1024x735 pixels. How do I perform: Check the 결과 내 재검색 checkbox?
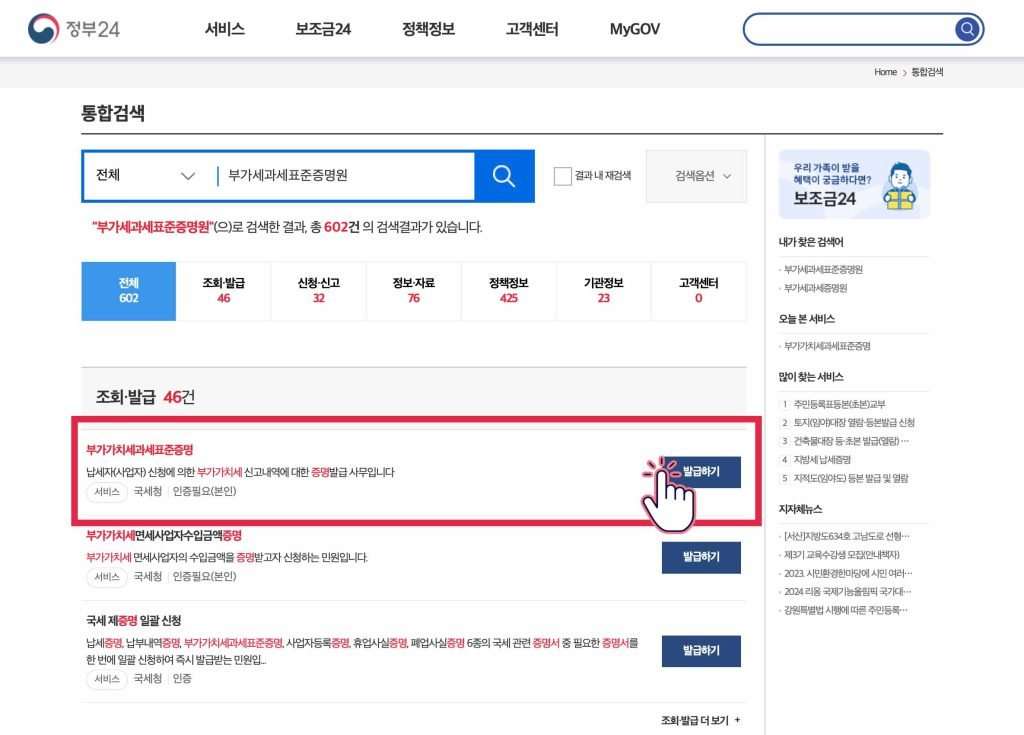562,176
